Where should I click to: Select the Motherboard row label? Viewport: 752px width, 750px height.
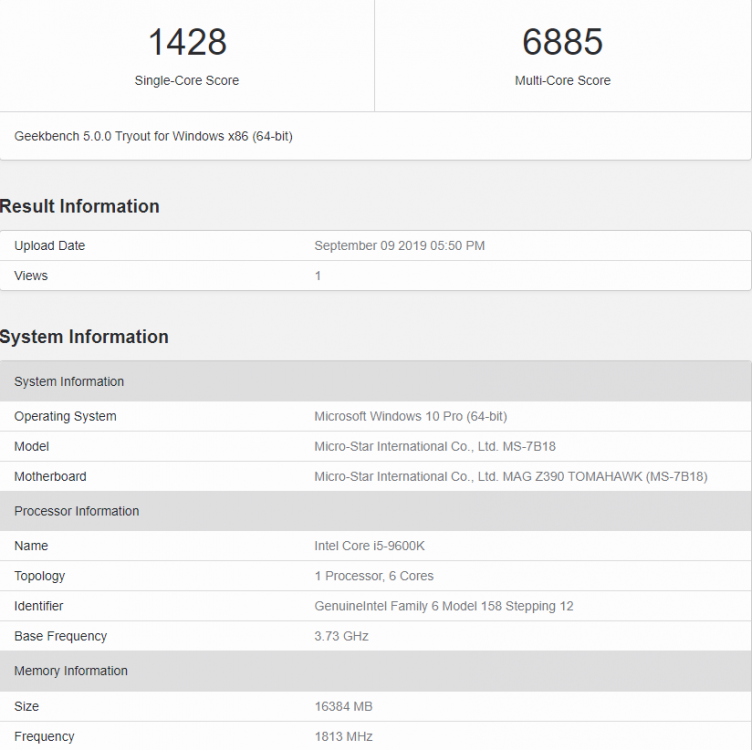coord(50,477)
